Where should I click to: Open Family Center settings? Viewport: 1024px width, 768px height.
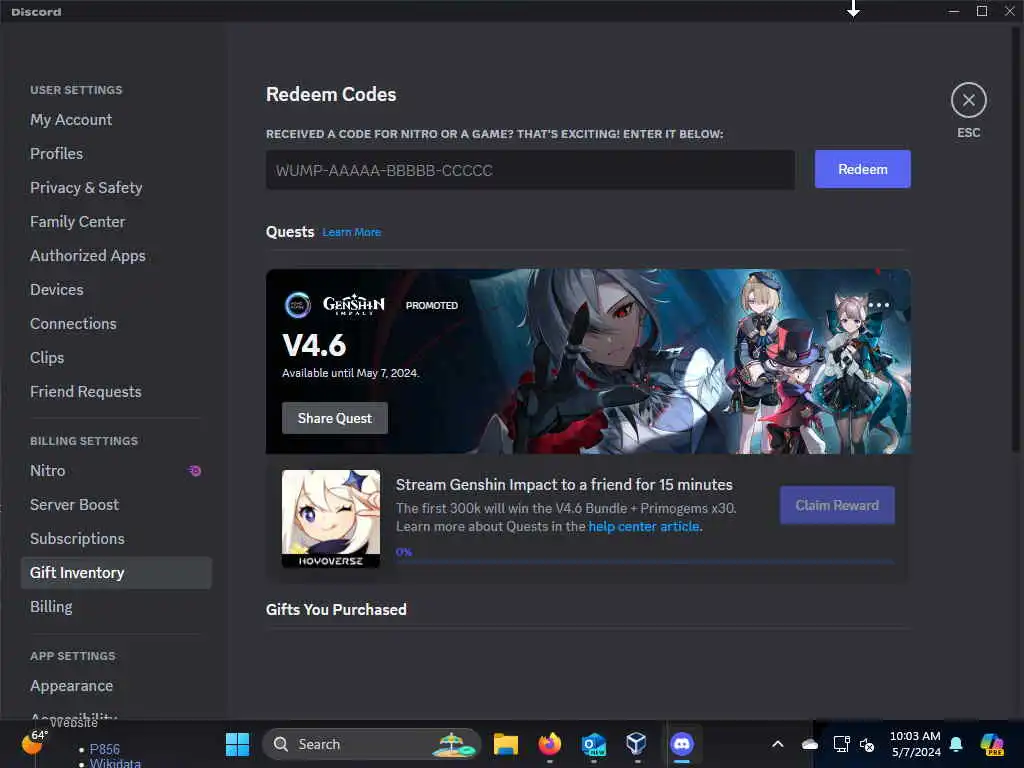pyautogui.click(x=78, y=221)
